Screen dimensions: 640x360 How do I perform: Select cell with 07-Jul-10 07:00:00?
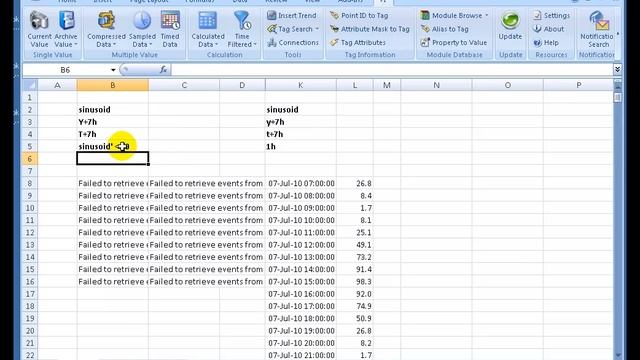(x=301, y=183)
